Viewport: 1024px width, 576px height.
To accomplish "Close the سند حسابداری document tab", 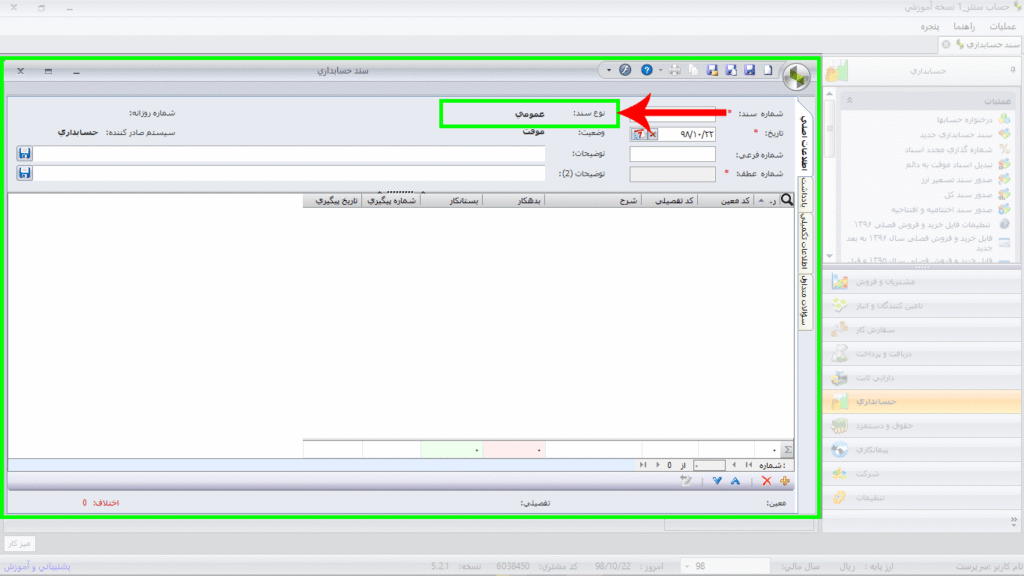I will [x=946, y=44].
